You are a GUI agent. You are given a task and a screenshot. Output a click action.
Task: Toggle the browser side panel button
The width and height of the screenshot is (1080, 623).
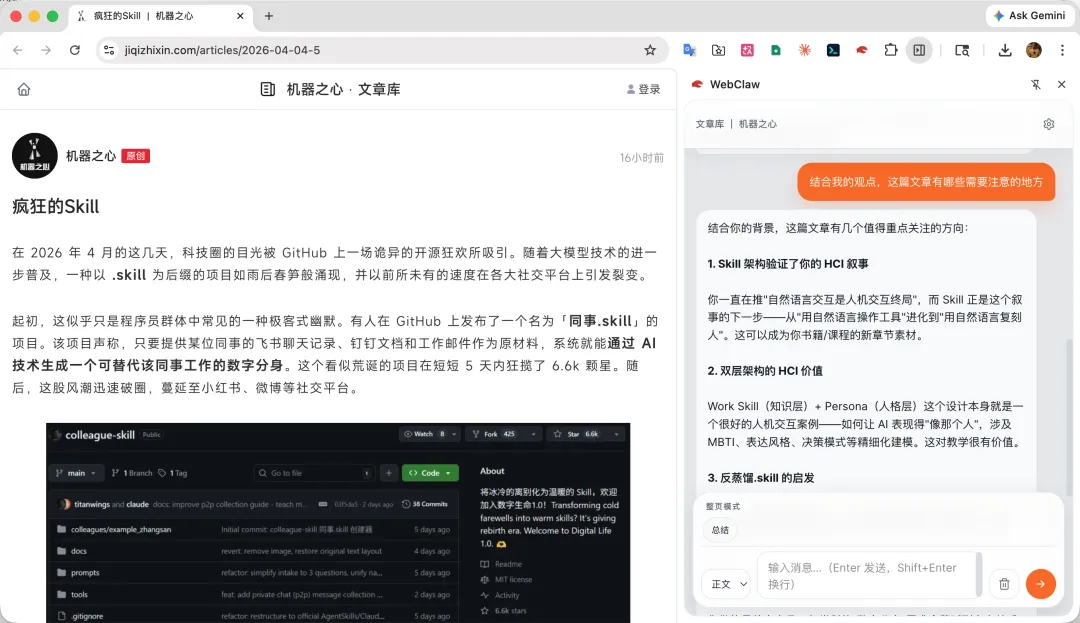point(920,50)
